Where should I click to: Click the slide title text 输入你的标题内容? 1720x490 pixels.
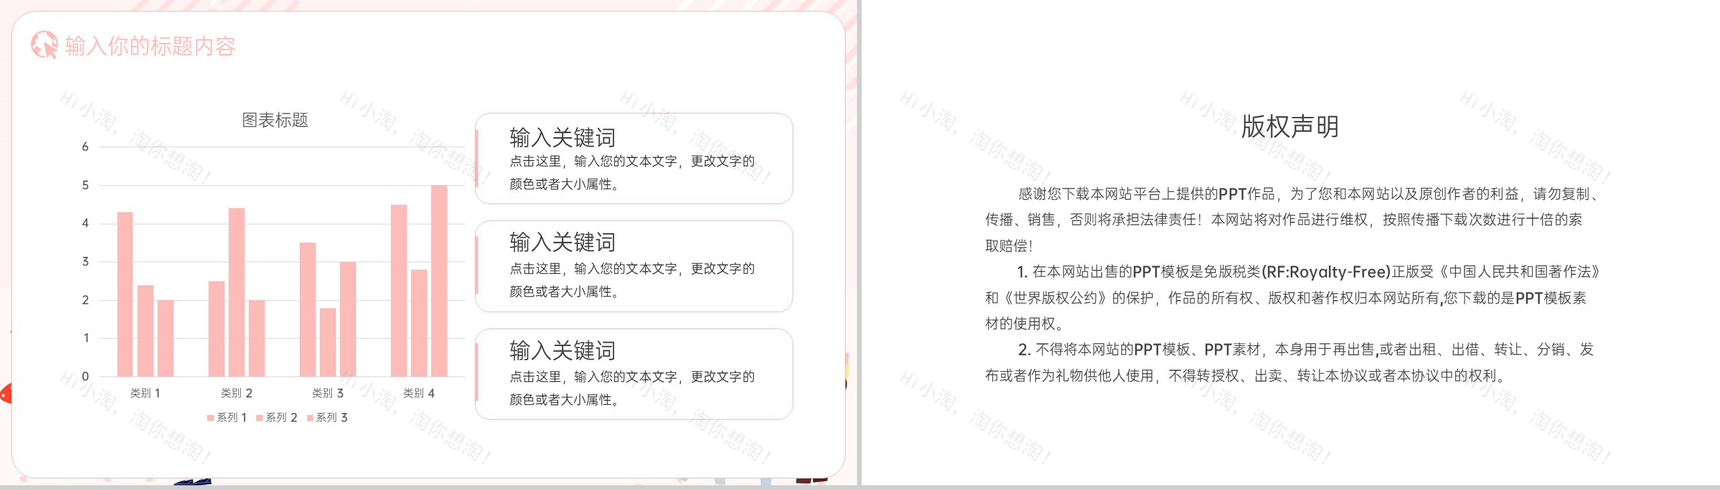tap(150, 46)
